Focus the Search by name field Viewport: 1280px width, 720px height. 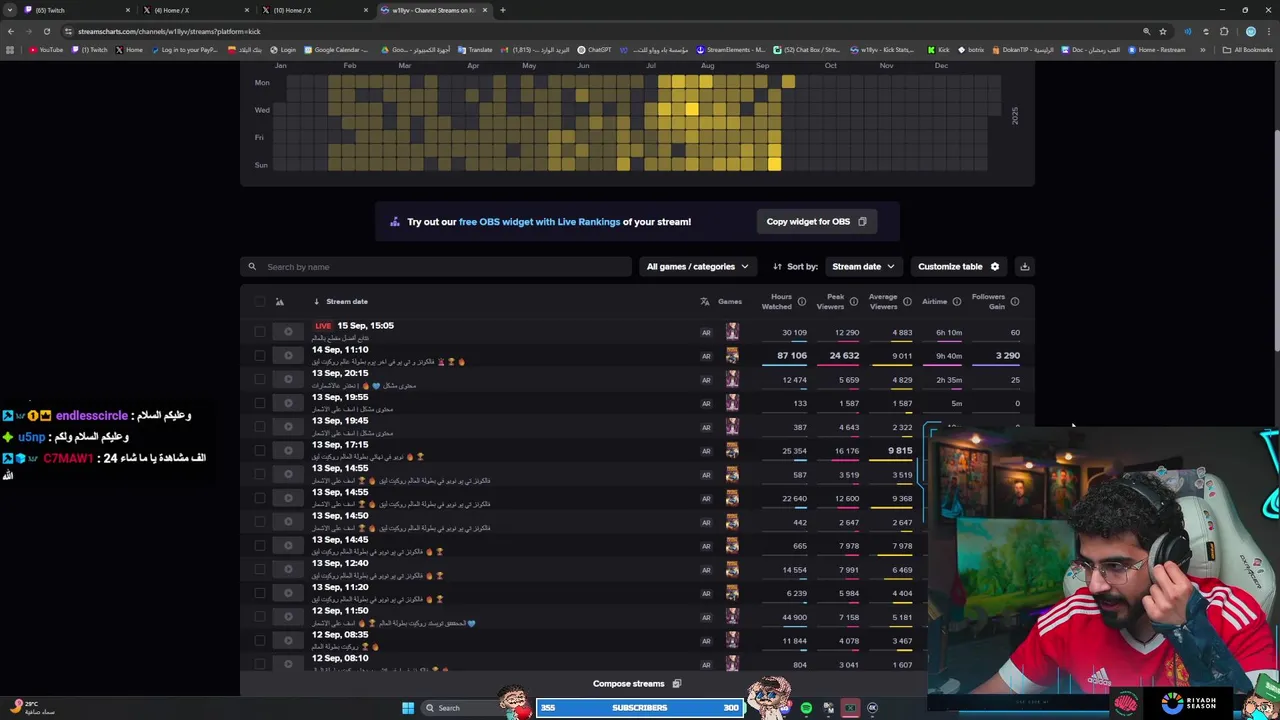point(436,267)
